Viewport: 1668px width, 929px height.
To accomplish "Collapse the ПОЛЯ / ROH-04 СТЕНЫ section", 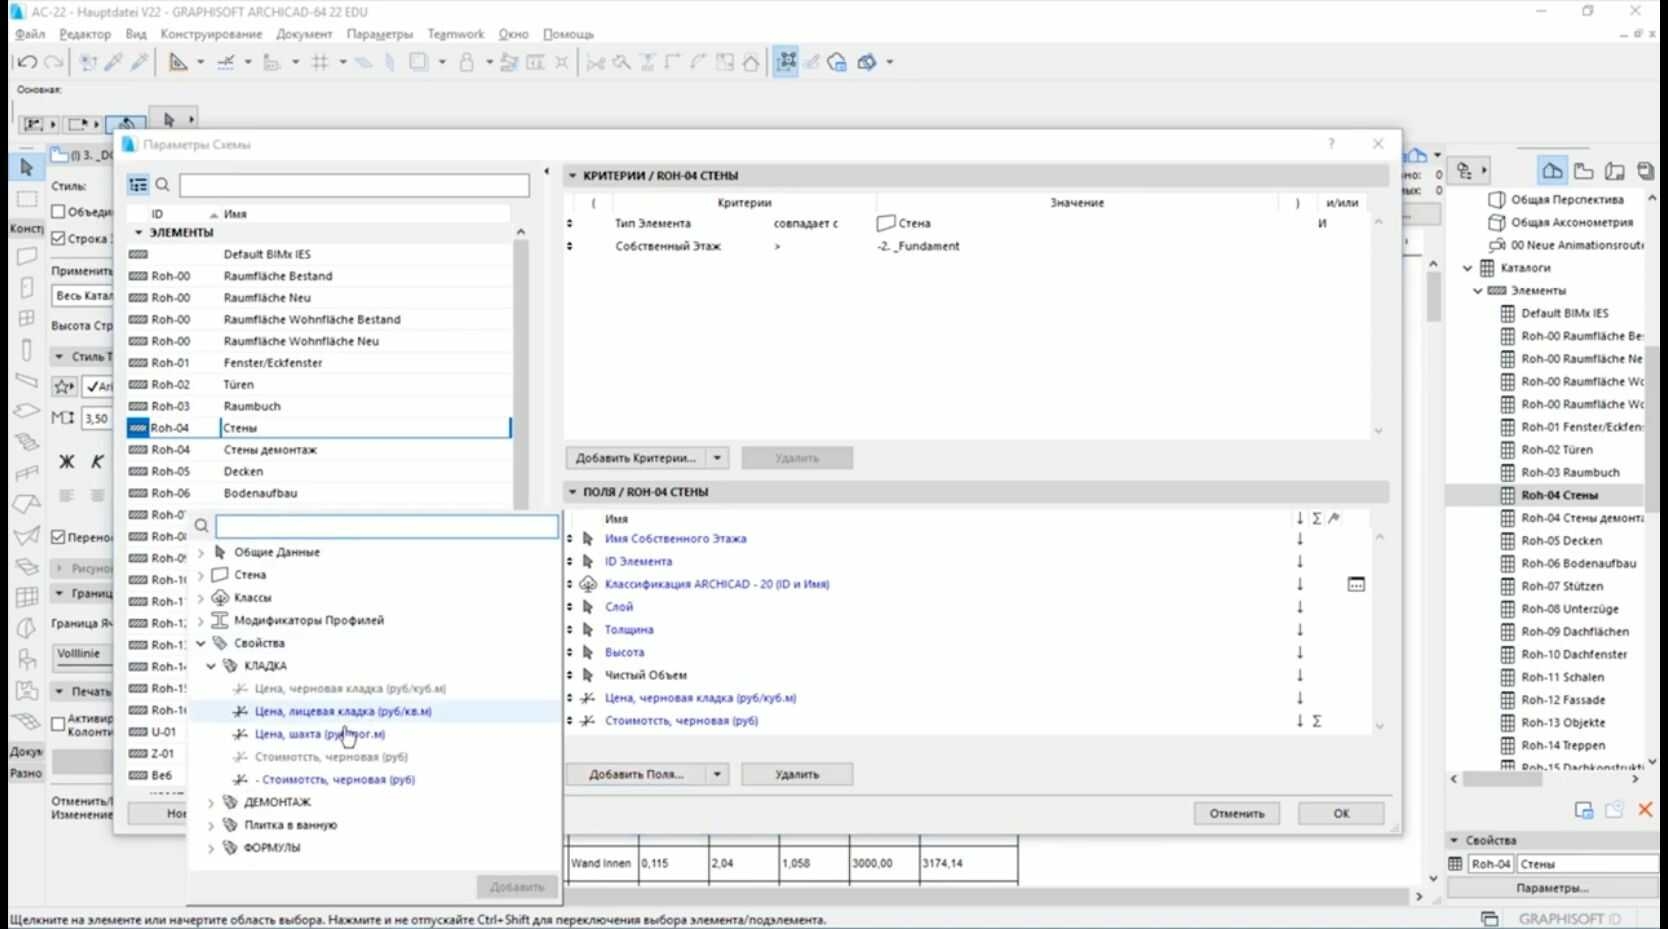I will tap(573, 492).
